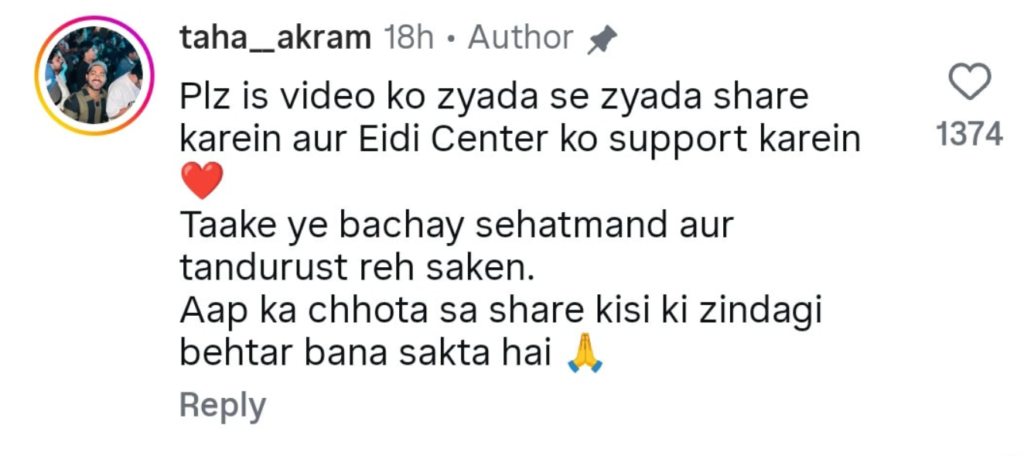This screenshot has width=1024, height=456.
Task: Click the pin icon beside Author
Action: coord(602,41)
